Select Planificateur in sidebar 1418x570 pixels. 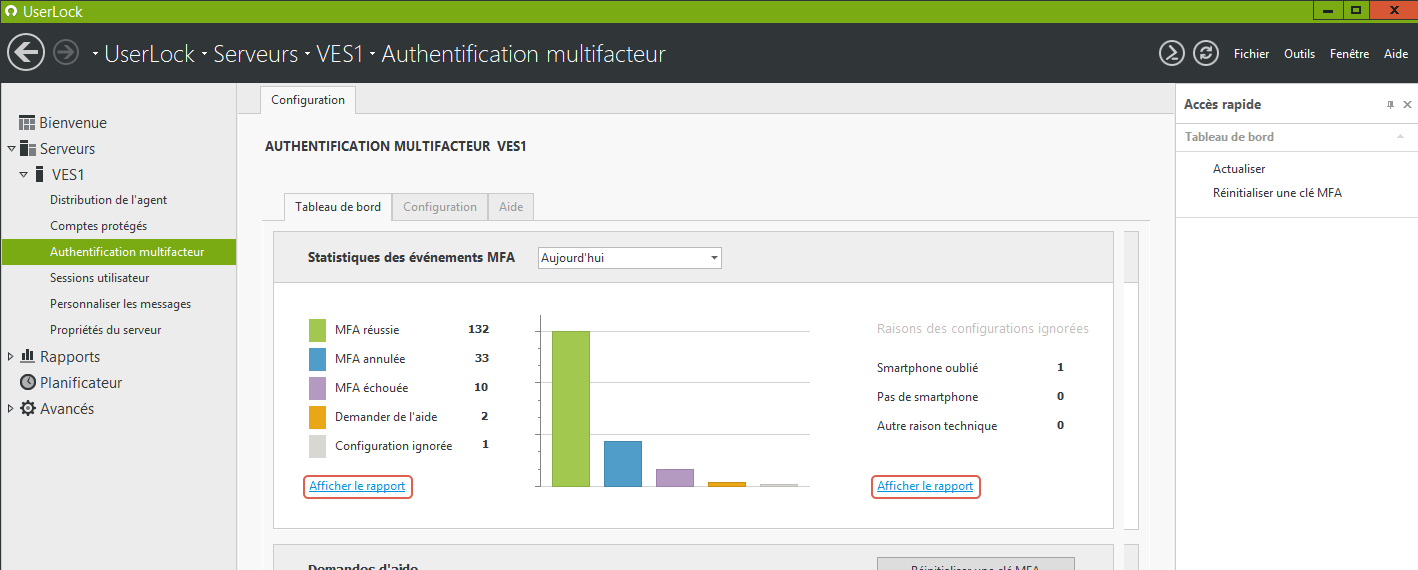click(81, 383)
